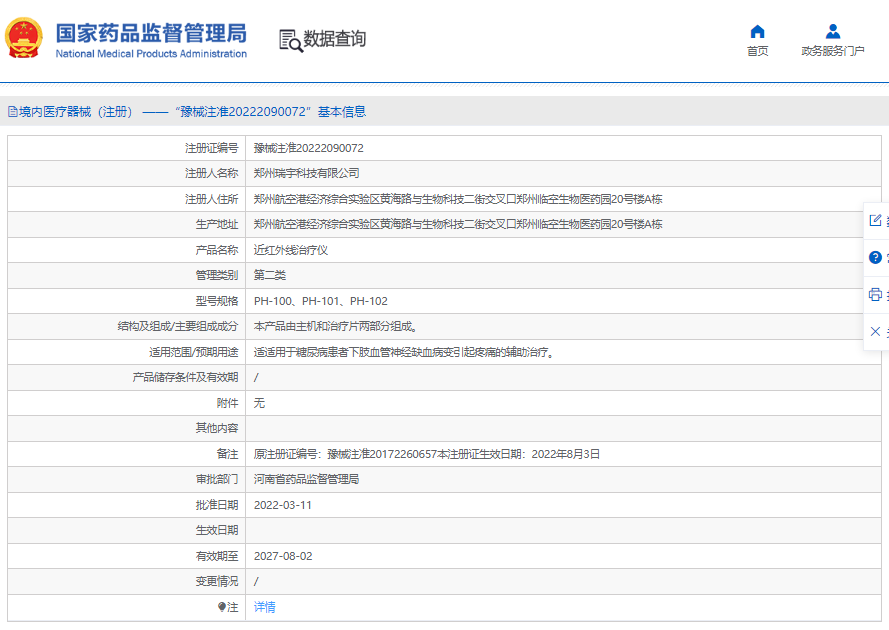Click the 其他内容 row label
889x630 pixels.
(x=217, y=428)
